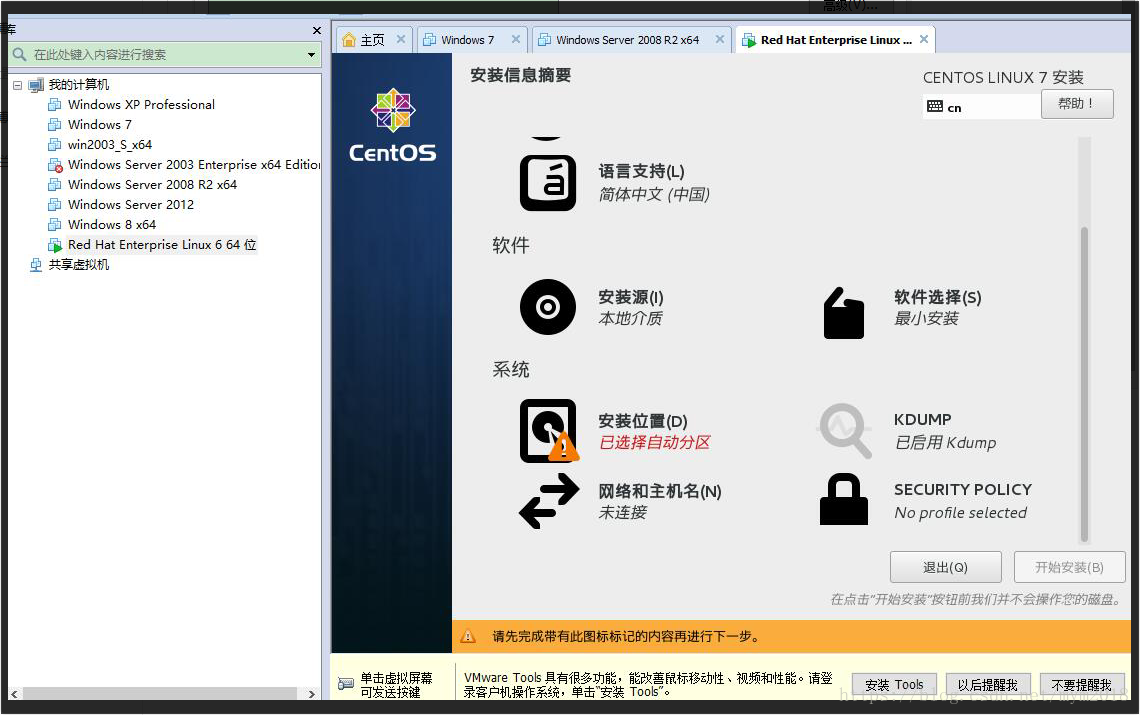Focus the library search input field
This screenshot has width=1140, height=715.
[166, 55]
